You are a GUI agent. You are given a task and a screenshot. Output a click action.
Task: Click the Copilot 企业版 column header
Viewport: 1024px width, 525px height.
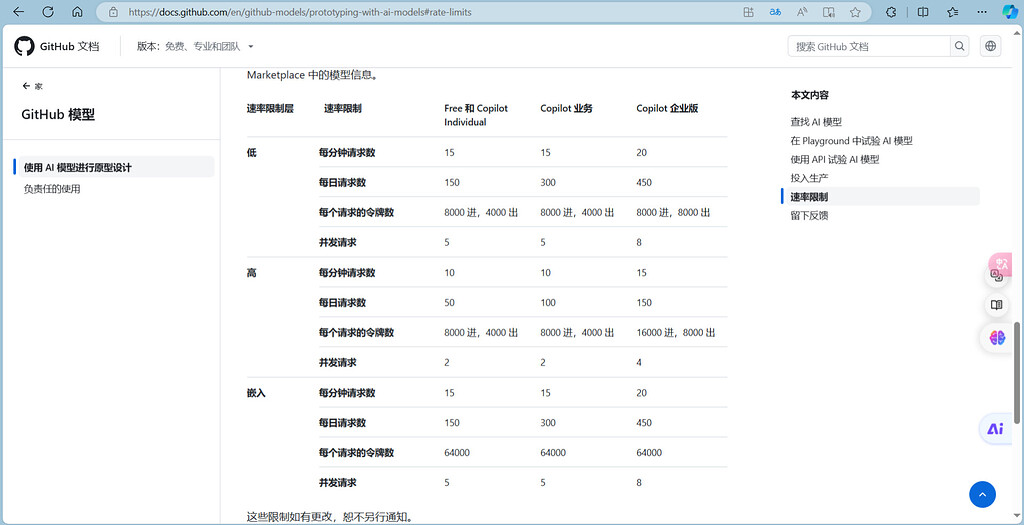(667, 108)
